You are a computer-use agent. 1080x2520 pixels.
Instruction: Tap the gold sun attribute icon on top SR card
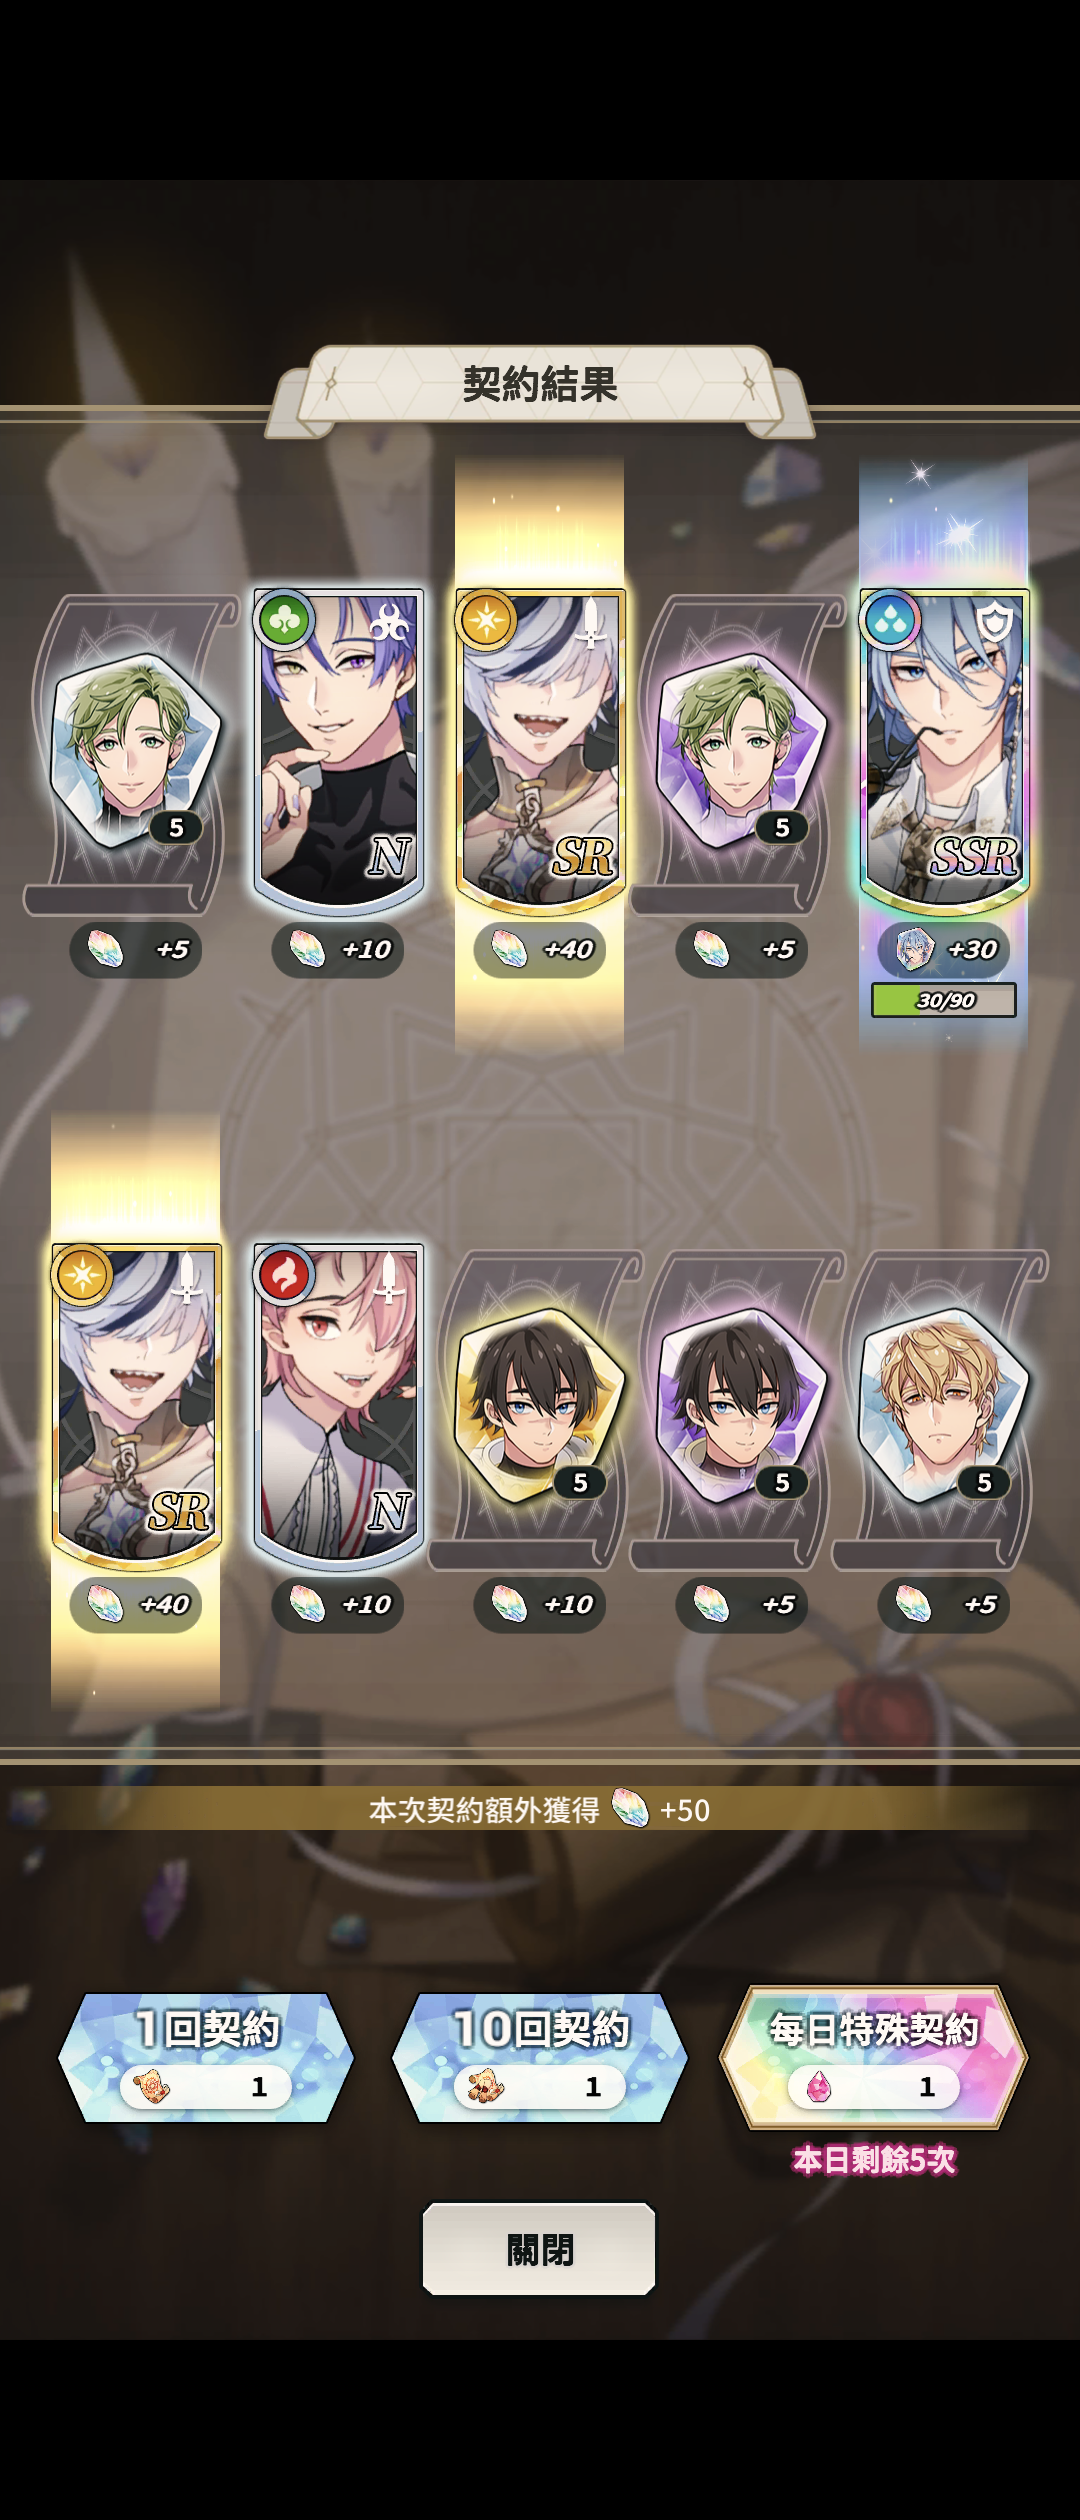coord(486,621)
